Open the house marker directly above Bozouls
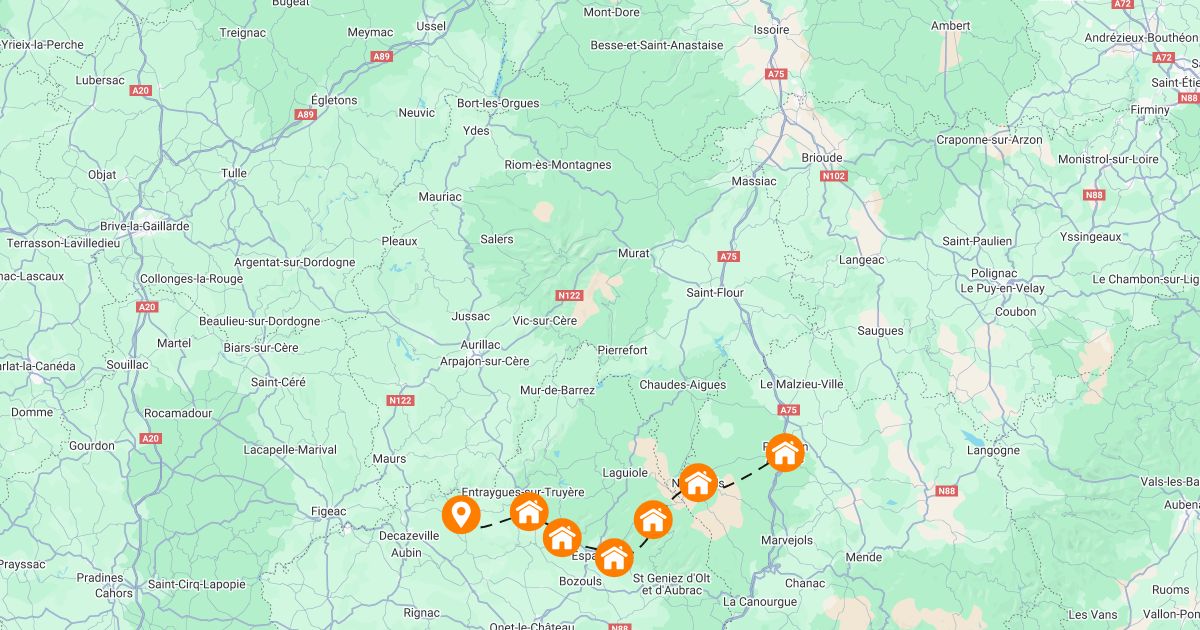 (614, 557)
